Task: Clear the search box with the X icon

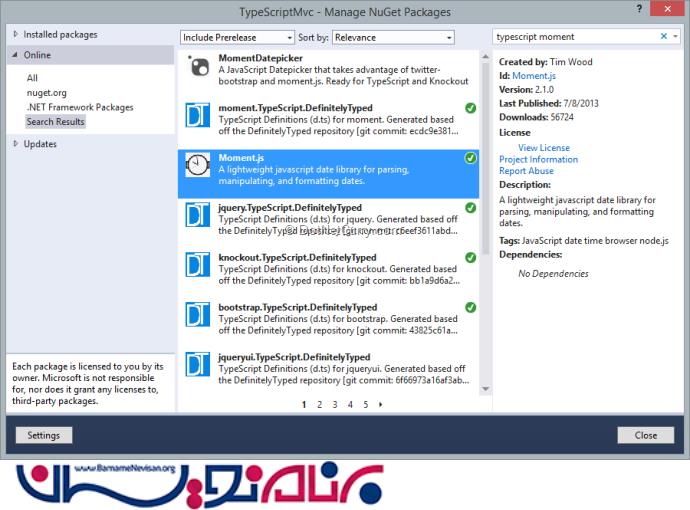Action: tap(664, 37)
